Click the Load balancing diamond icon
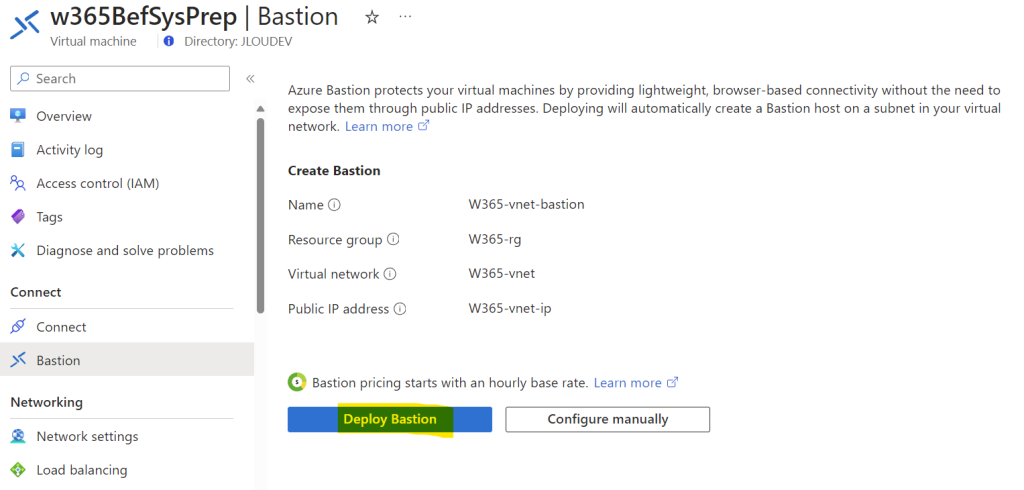 [18, 470]
